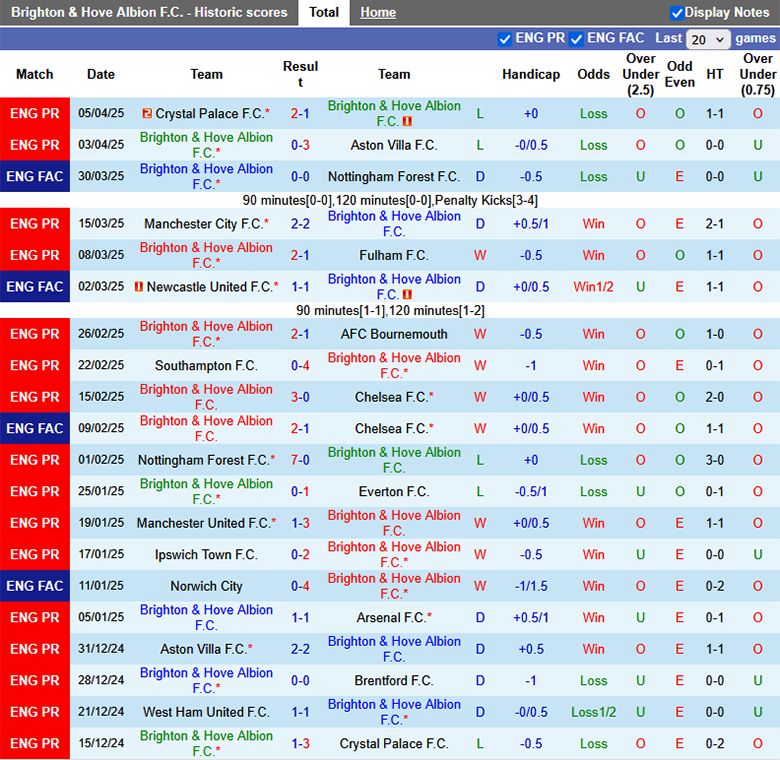Uncheck the ENG FAC league filter
This screenshot has height=760, width=780.
point(576,39)
